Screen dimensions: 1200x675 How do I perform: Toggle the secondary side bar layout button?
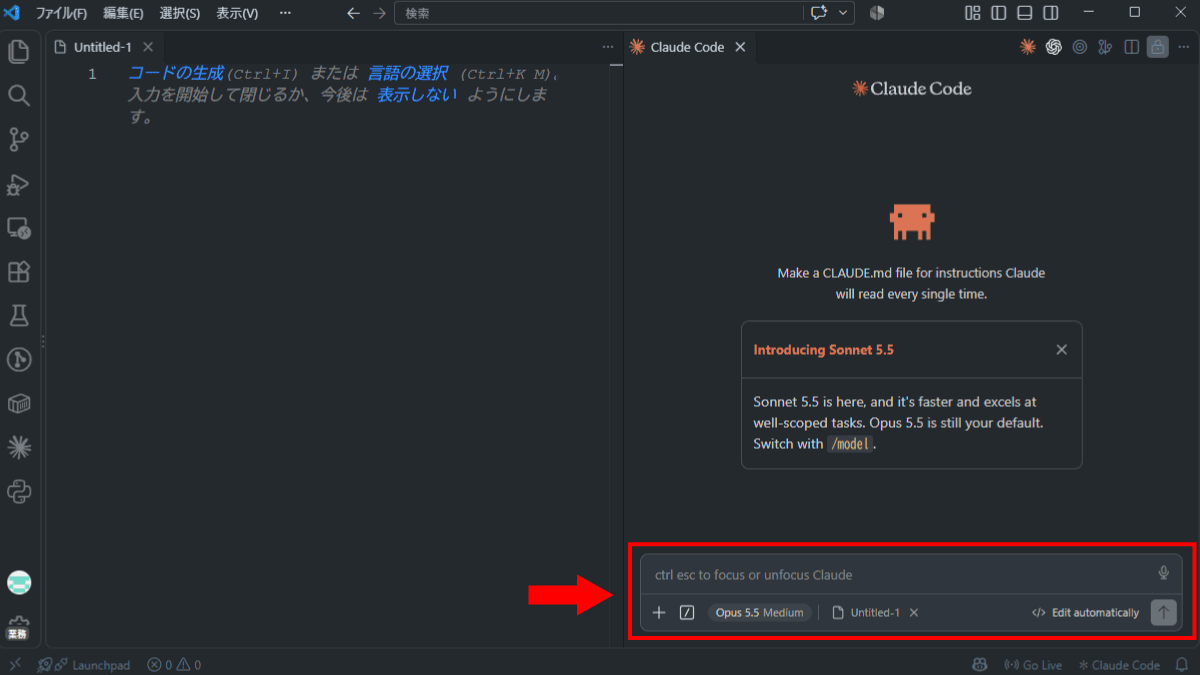(x=1050, y=13)
